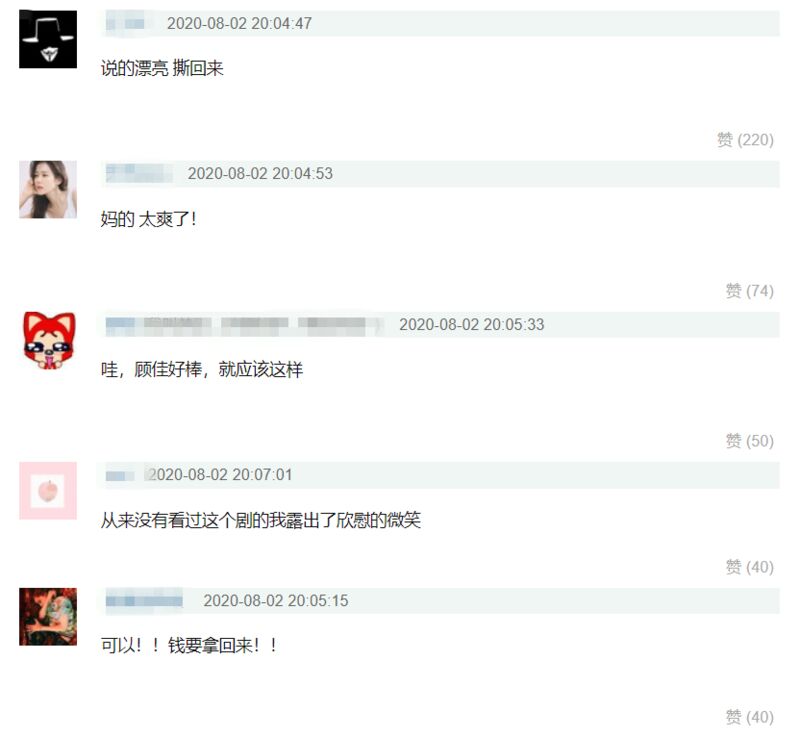Image resolution: width=800 pixels, height=737 pixels.
Task: Like the peach avatar comment 赞 (40)
Action: pos(749,567)
